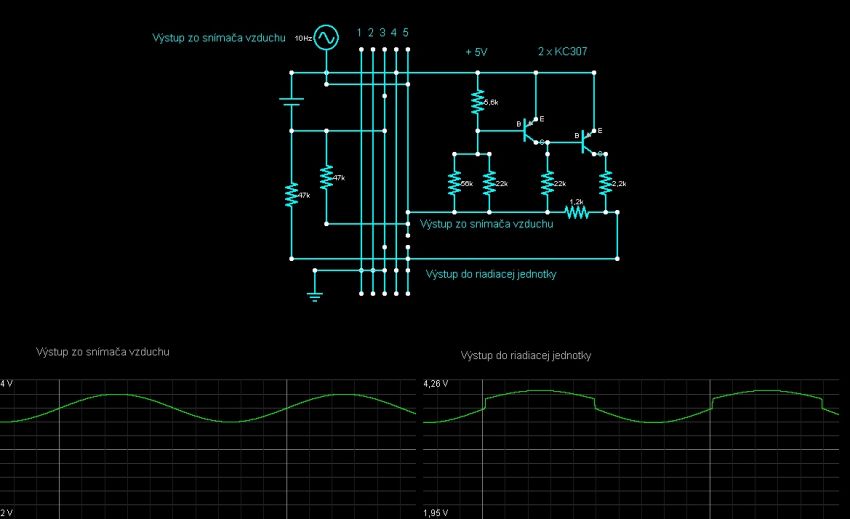
Task: Click the '2 V' scale label on left scope
Action: click(7, 512)
